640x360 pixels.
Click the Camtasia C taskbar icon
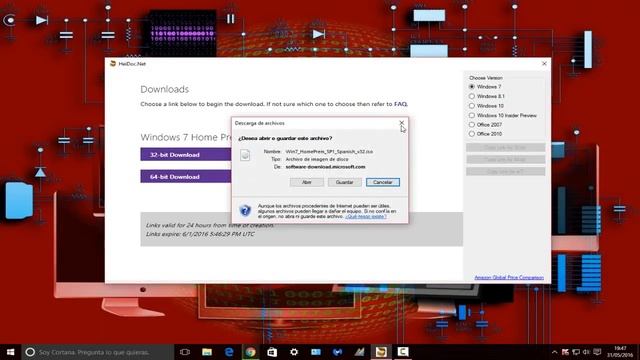[403, 352]
